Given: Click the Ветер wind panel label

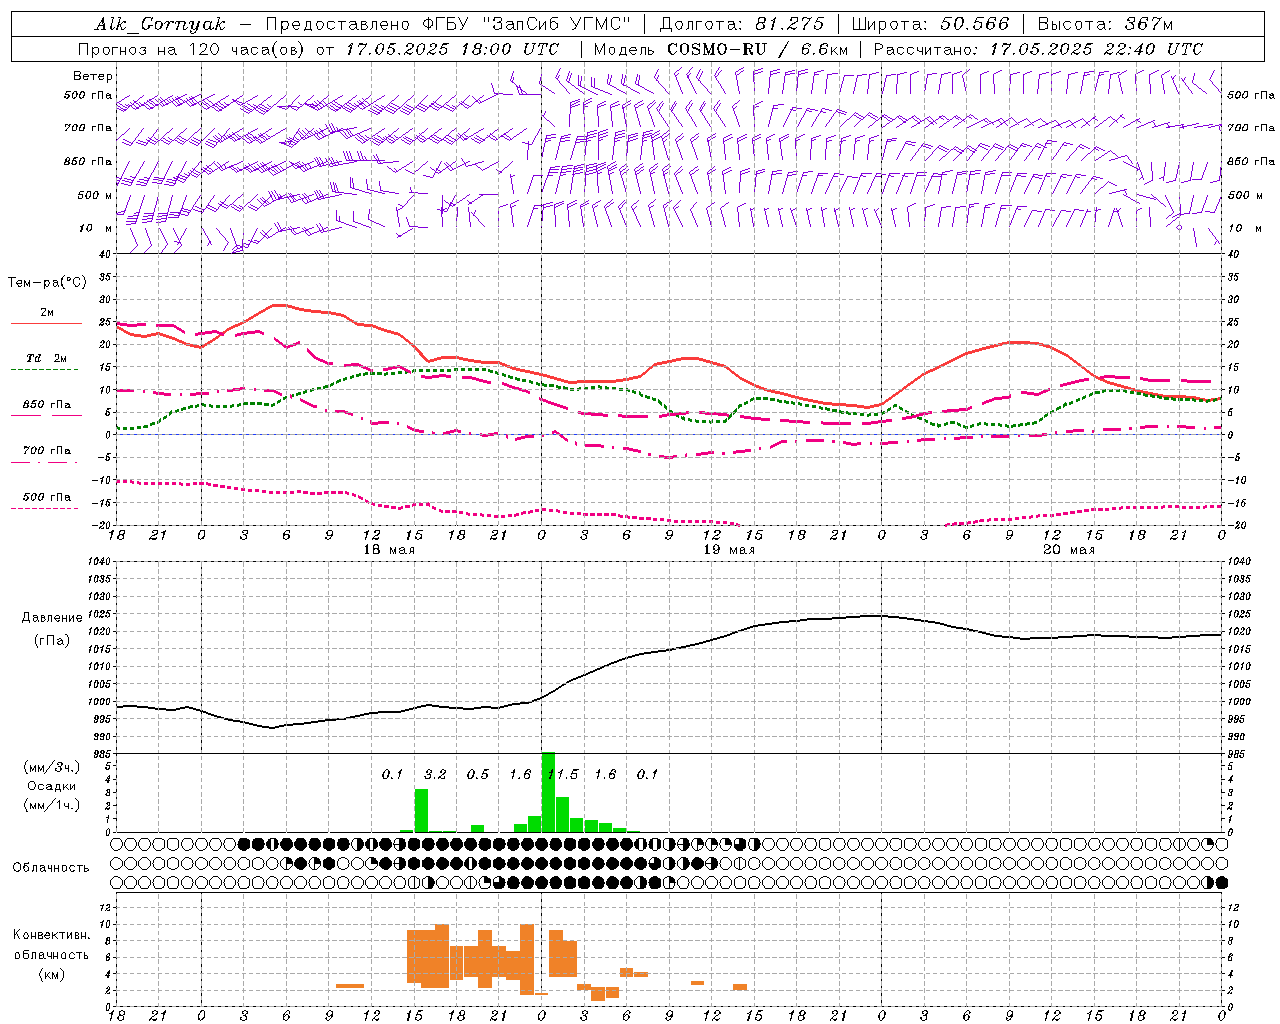Looking at the screenshot, I should 93,76.
